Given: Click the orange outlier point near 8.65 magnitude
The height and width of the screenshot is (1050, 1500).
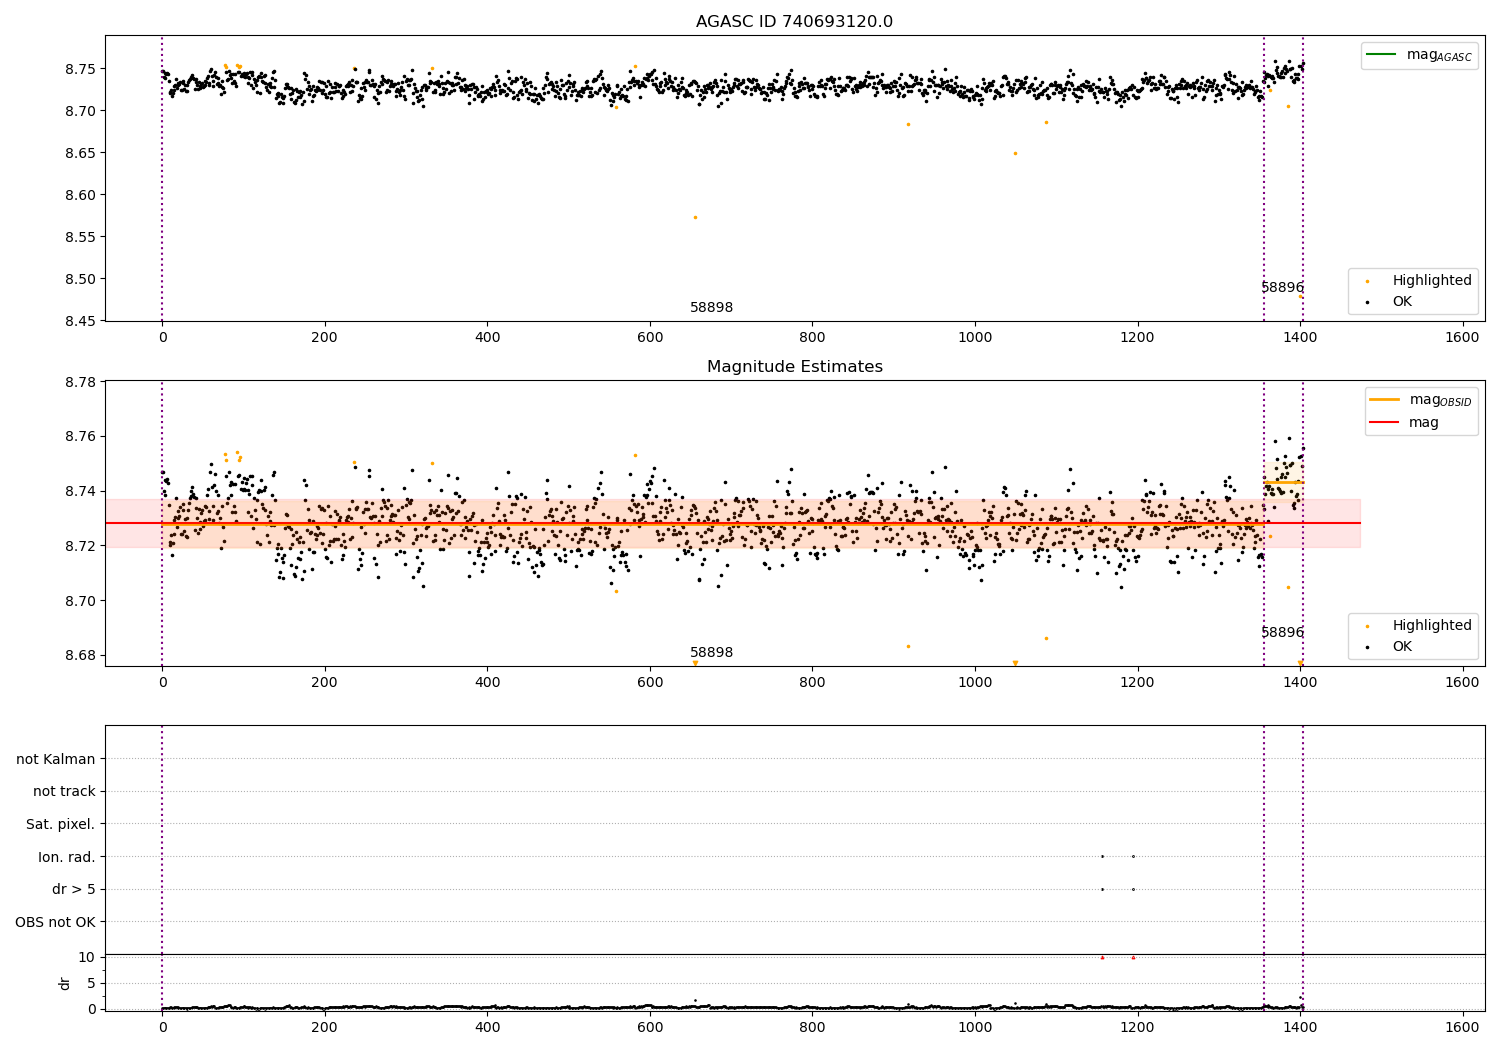Looking at the screenshot, I should click(x=1015, y=153).
